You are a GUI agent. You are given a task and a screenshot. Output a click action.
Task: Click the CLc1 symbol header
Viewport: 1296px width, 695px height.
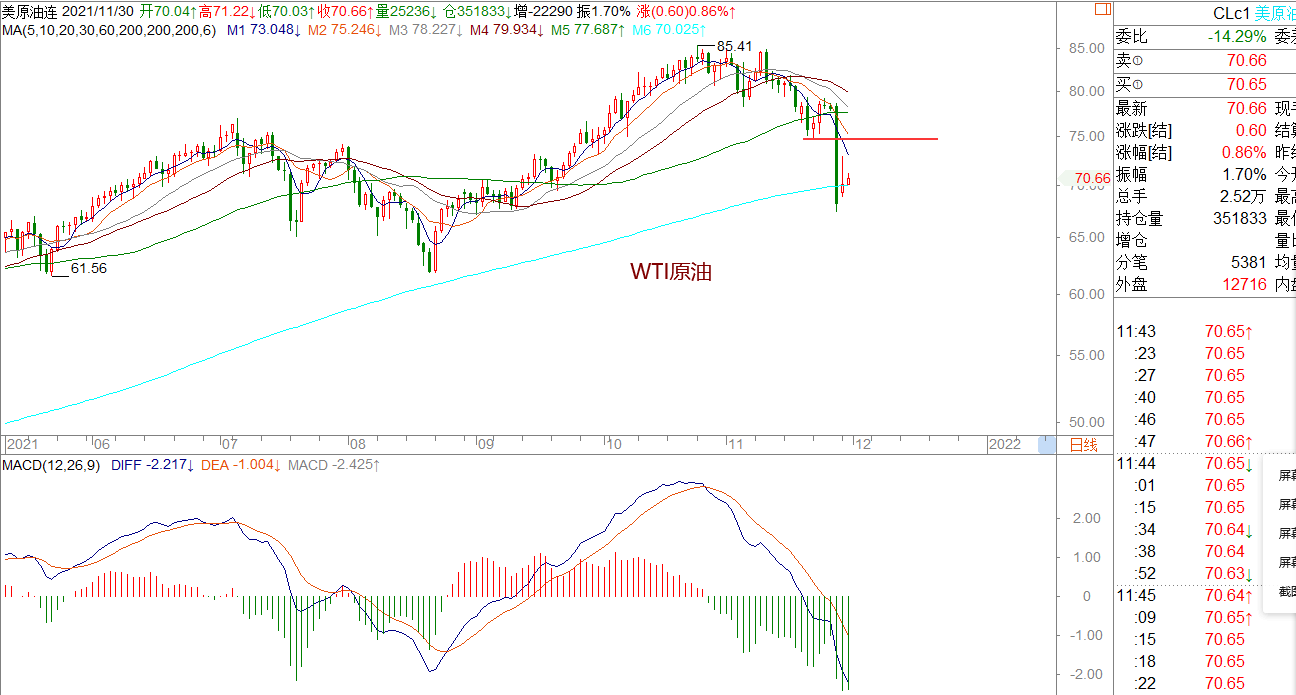[x=1234, y=14]
